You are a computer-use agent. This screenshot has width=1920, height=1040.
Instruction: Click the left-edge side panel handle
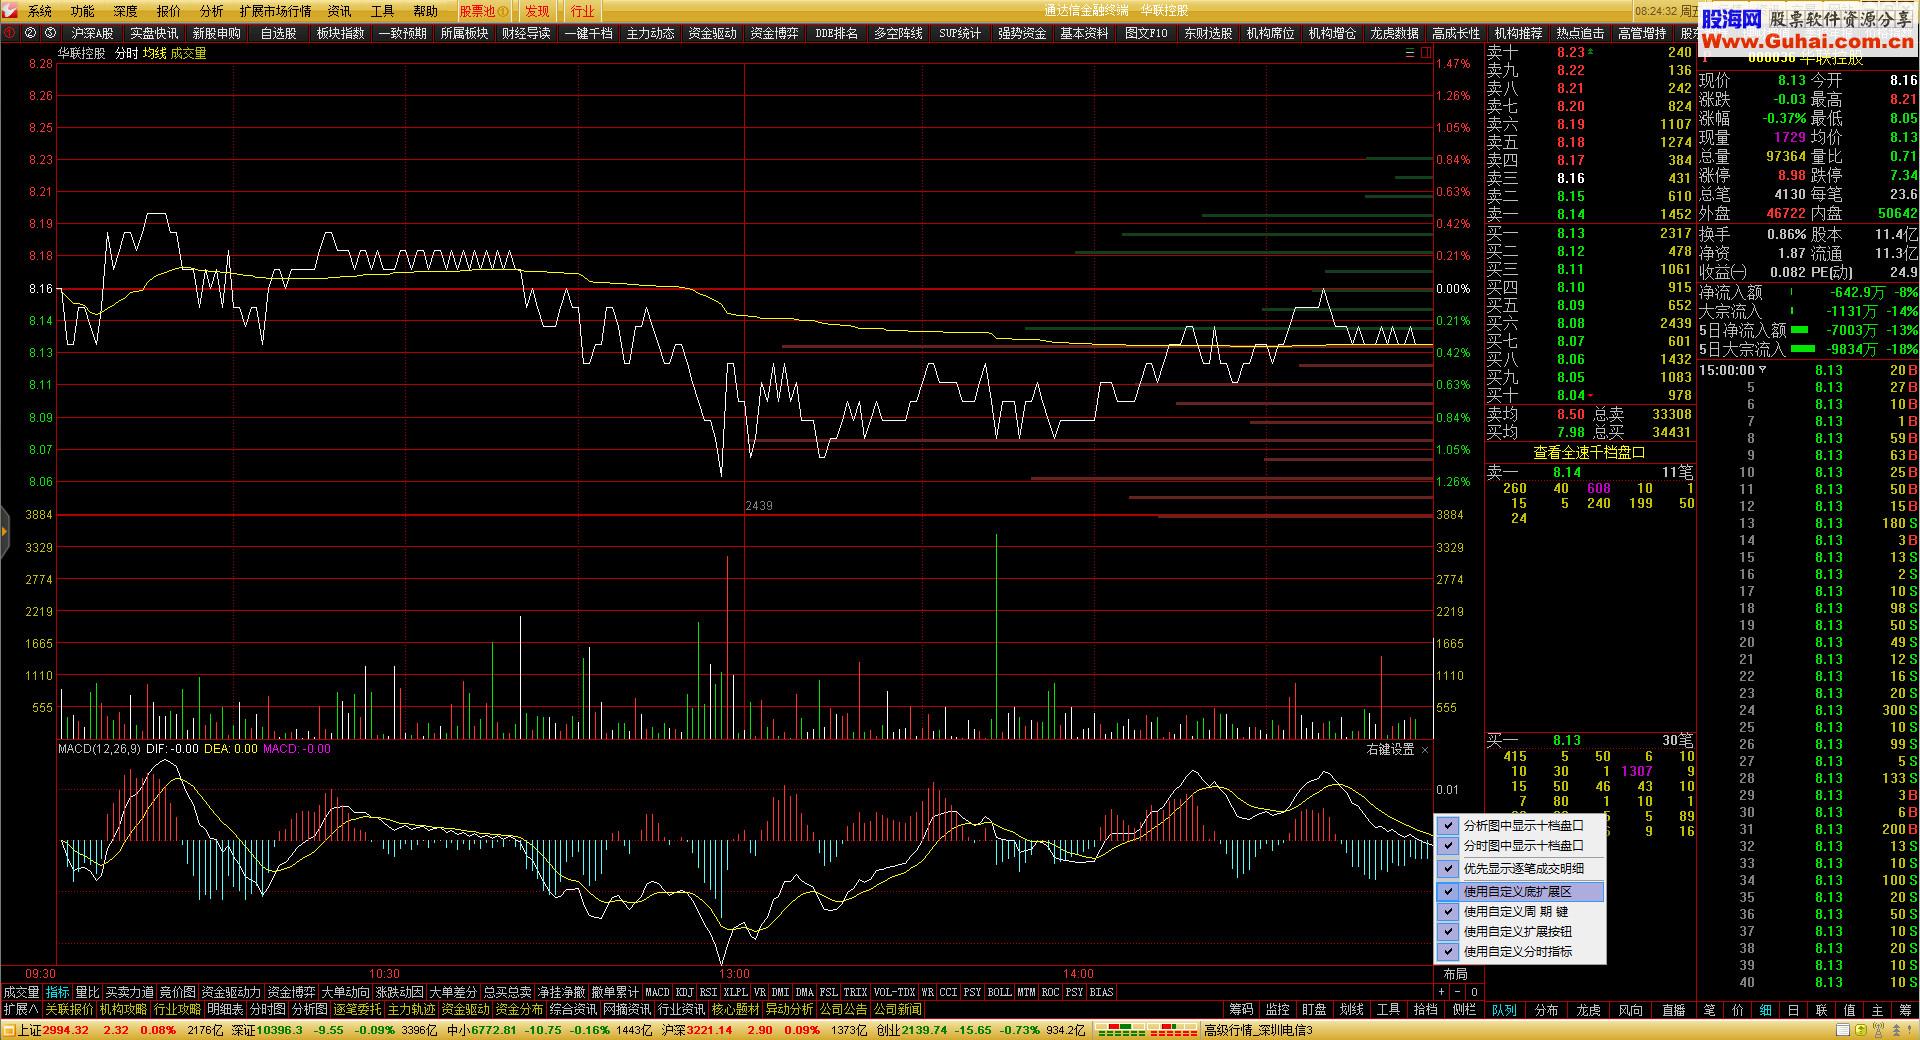click(x=4, y=533)
